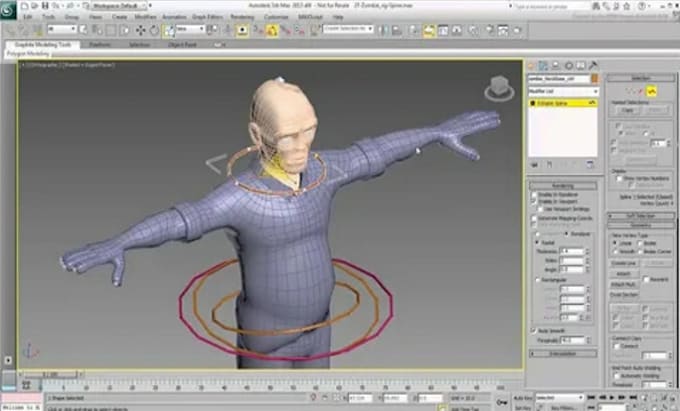The width and height of the screenshot is (680, 411).
Task: Click the Select by Name icon
Action: click(97, 29)
